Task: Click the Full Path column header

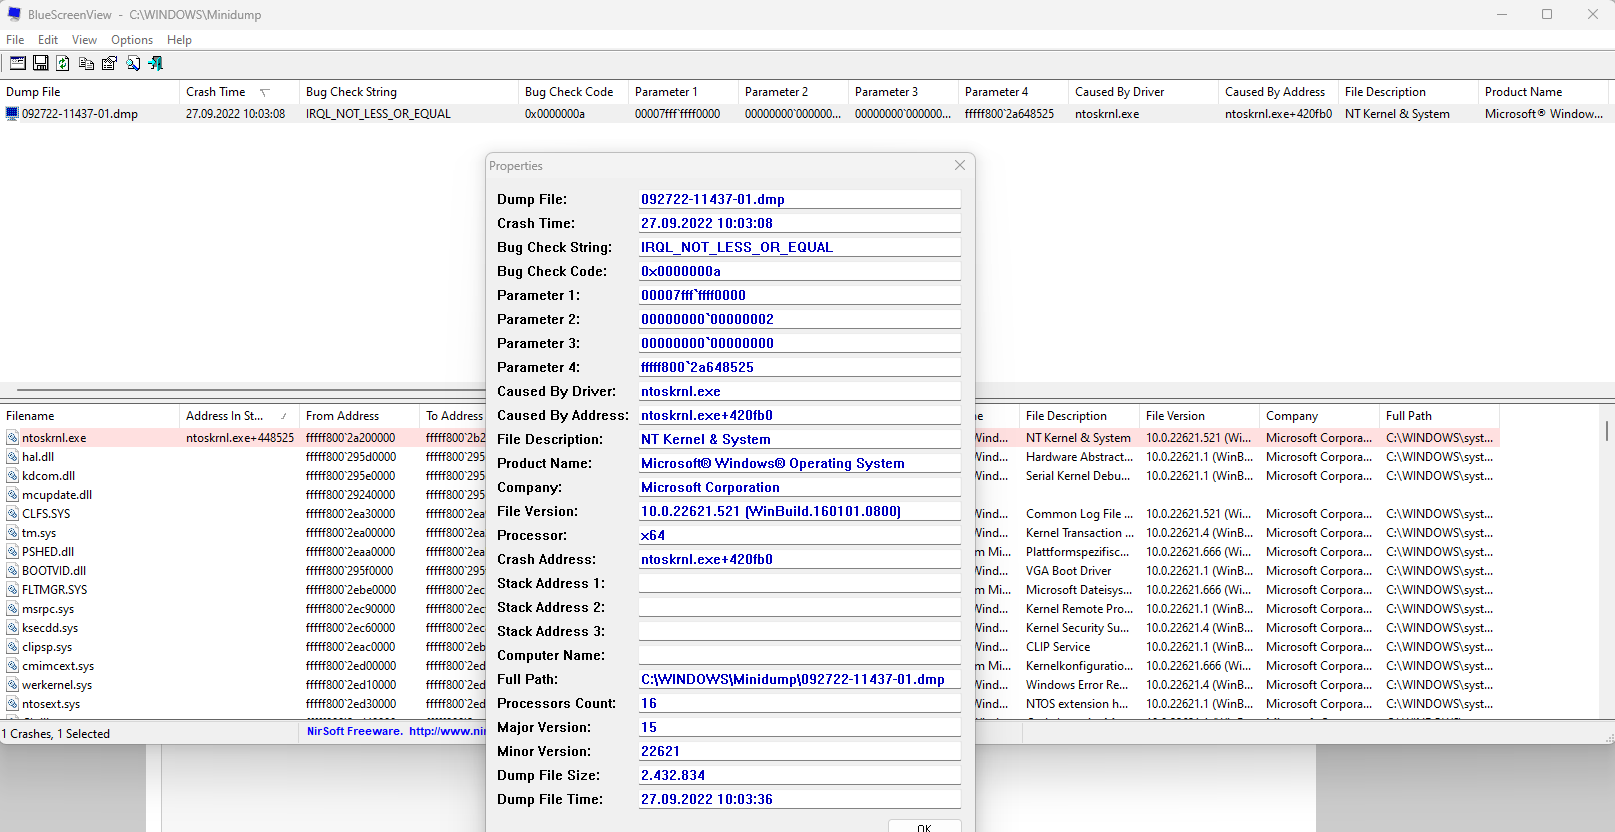Action: [x=1439, y=416]
